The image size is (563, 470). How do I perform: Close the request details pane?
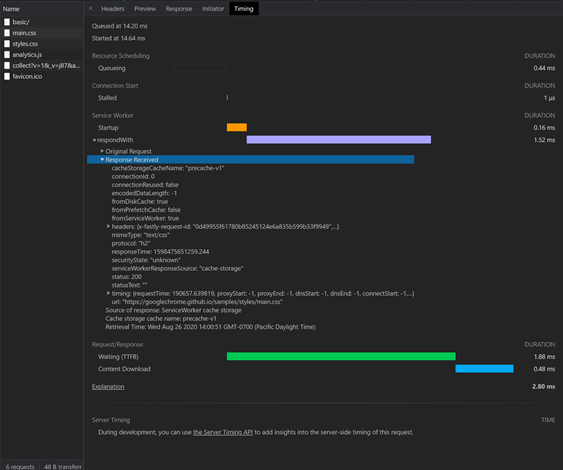click(x=90, y=8)
